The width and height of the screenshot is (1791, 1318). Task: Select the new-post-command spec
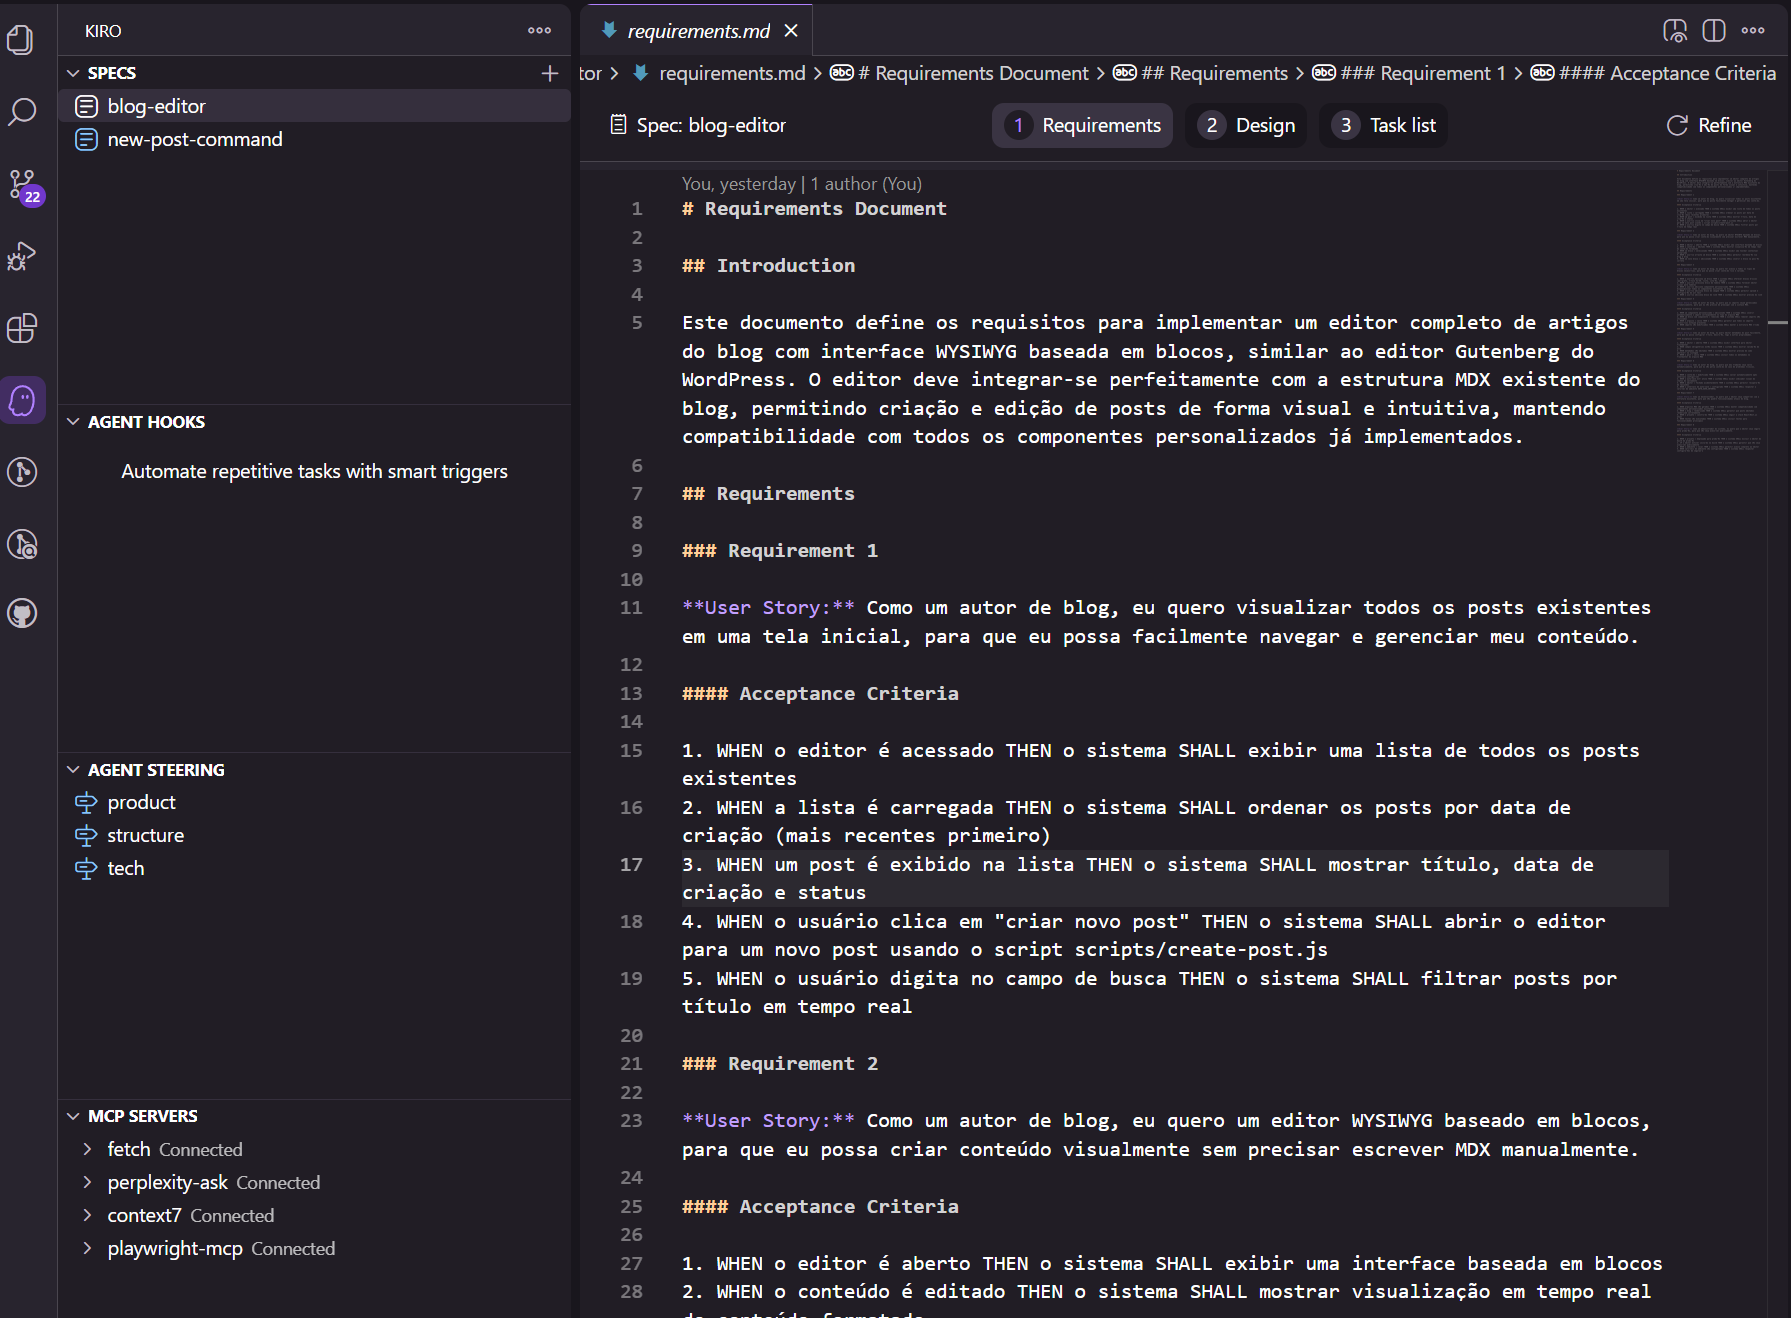click(x=314, y=139)
